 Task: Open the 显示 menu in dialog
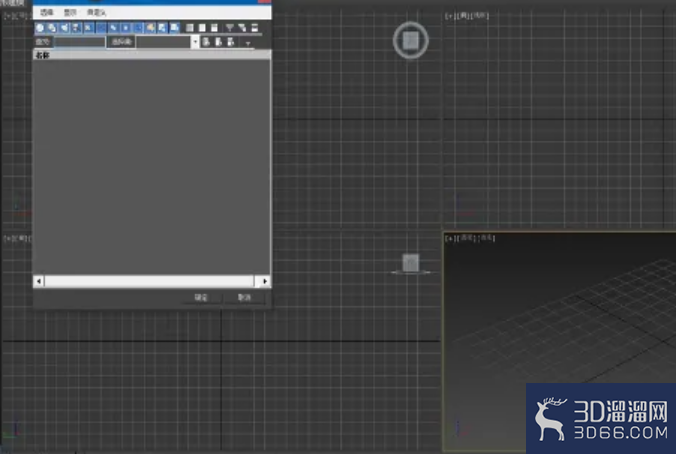pyautogui.click(x=70, y=13)
